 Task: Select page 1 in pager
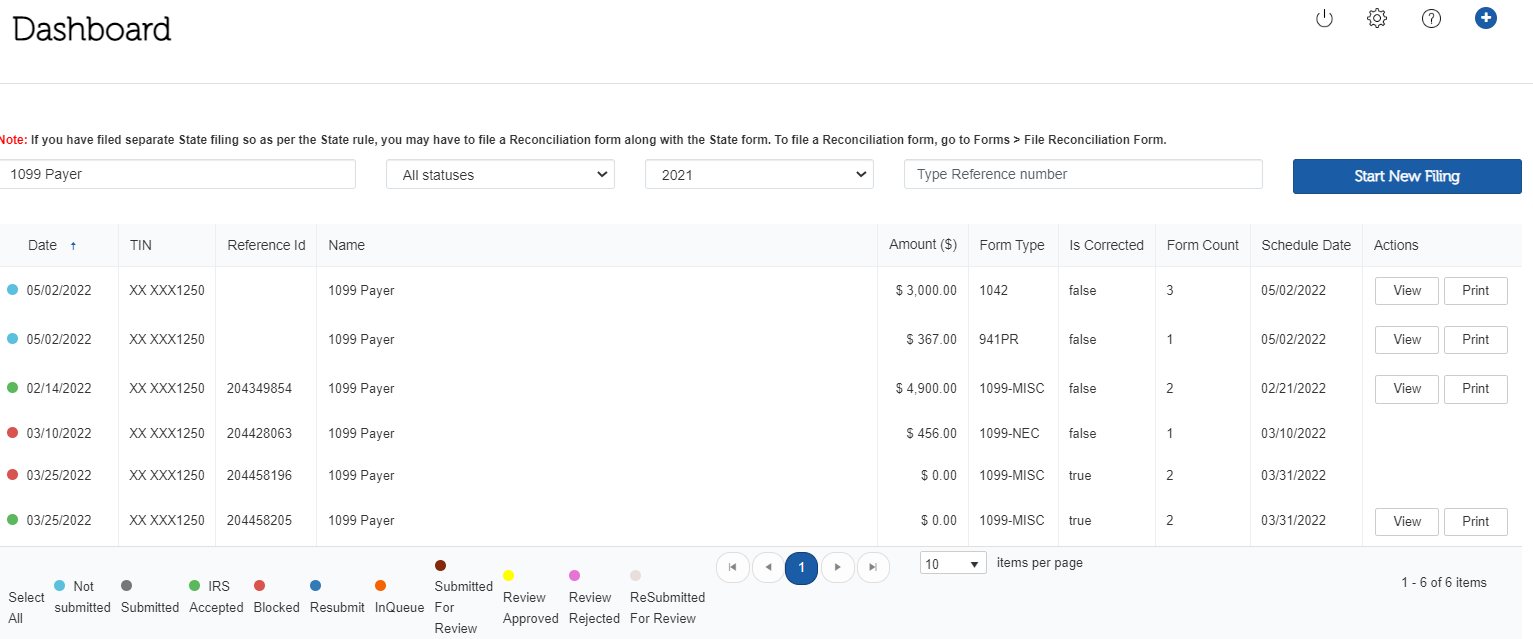[802, 568]
